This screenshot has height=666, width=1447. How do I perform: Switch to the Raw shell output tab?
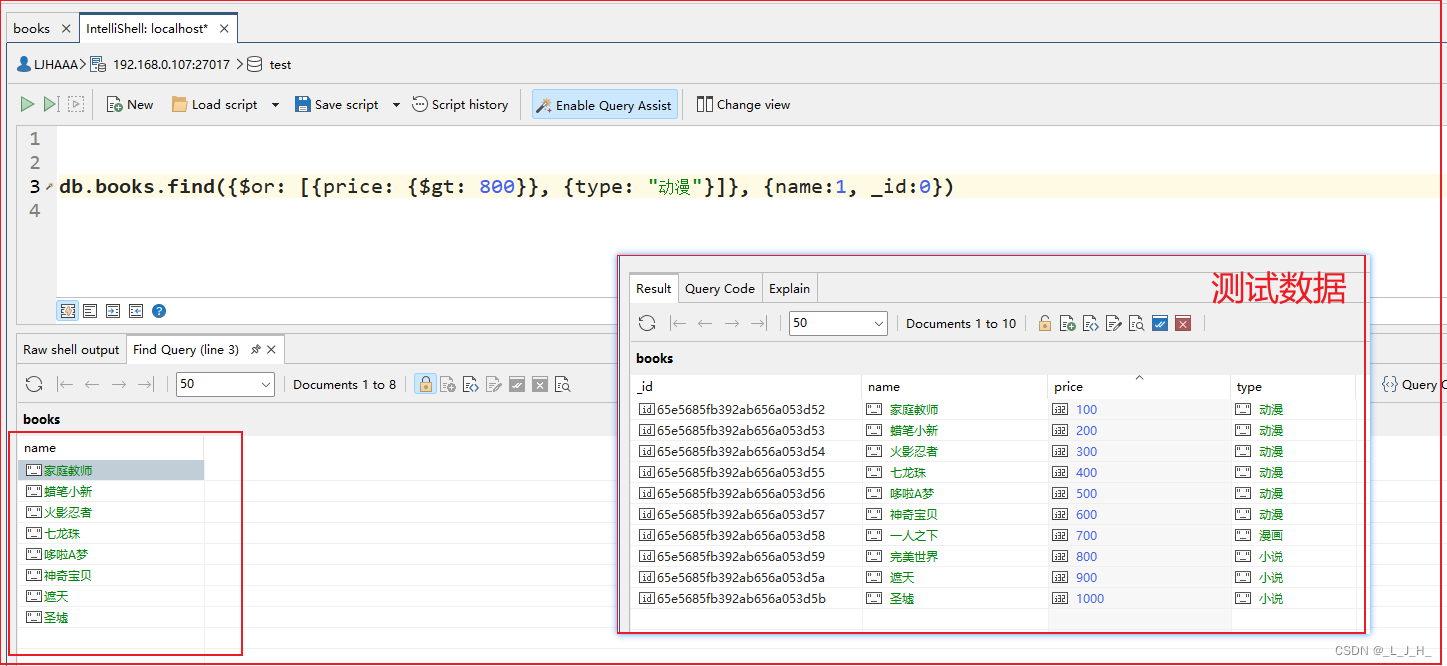[x=71, y=349]
